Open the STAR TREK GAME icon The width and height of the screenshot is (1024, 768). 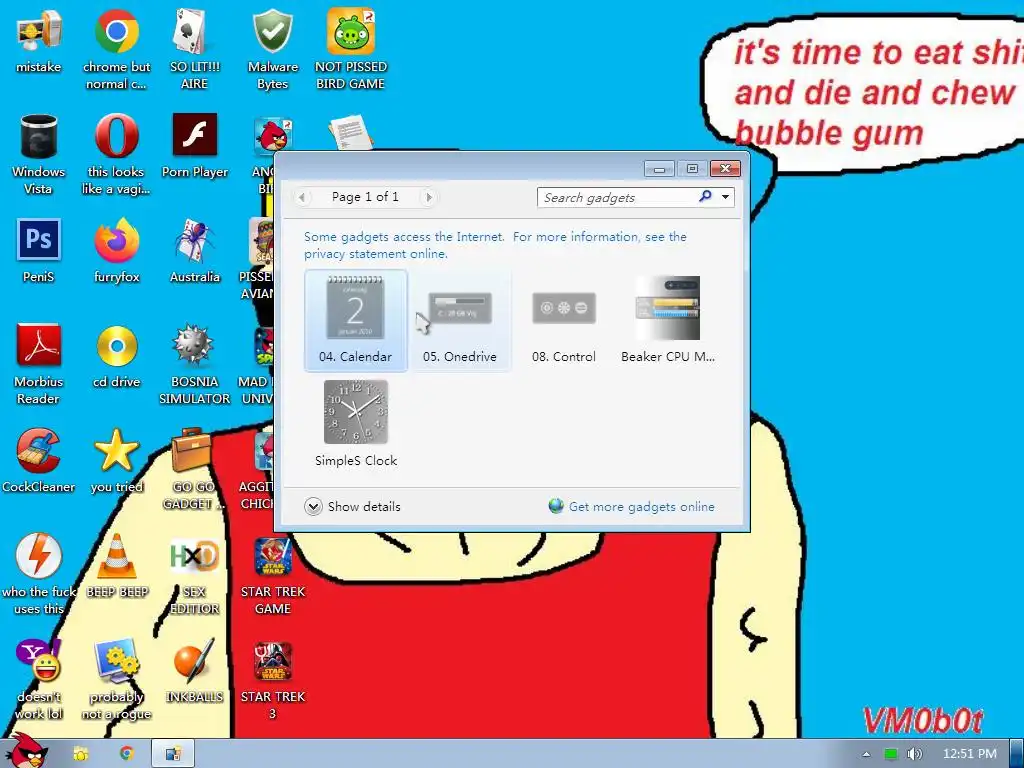(272, 575)
